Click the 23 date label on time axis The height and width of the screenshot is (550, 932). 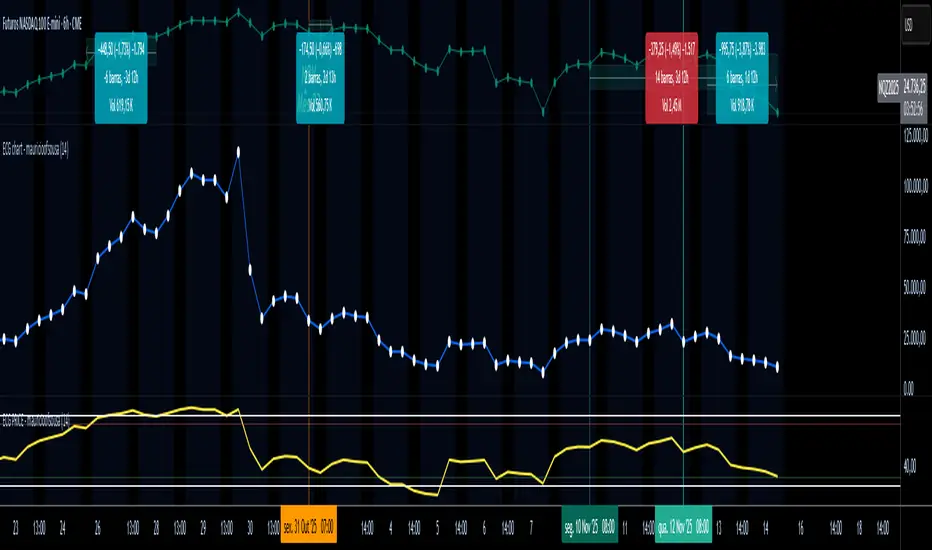[16, 527]
